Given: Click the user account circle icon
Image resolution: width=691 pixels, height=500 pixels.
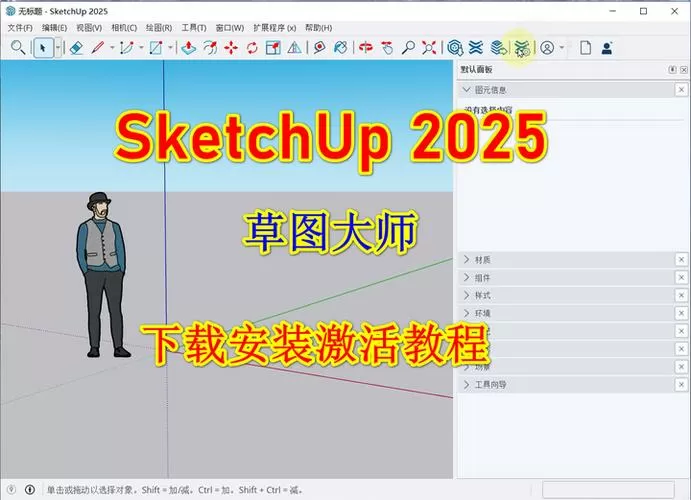Looking at the screenshot, I should tap(547, 48).
